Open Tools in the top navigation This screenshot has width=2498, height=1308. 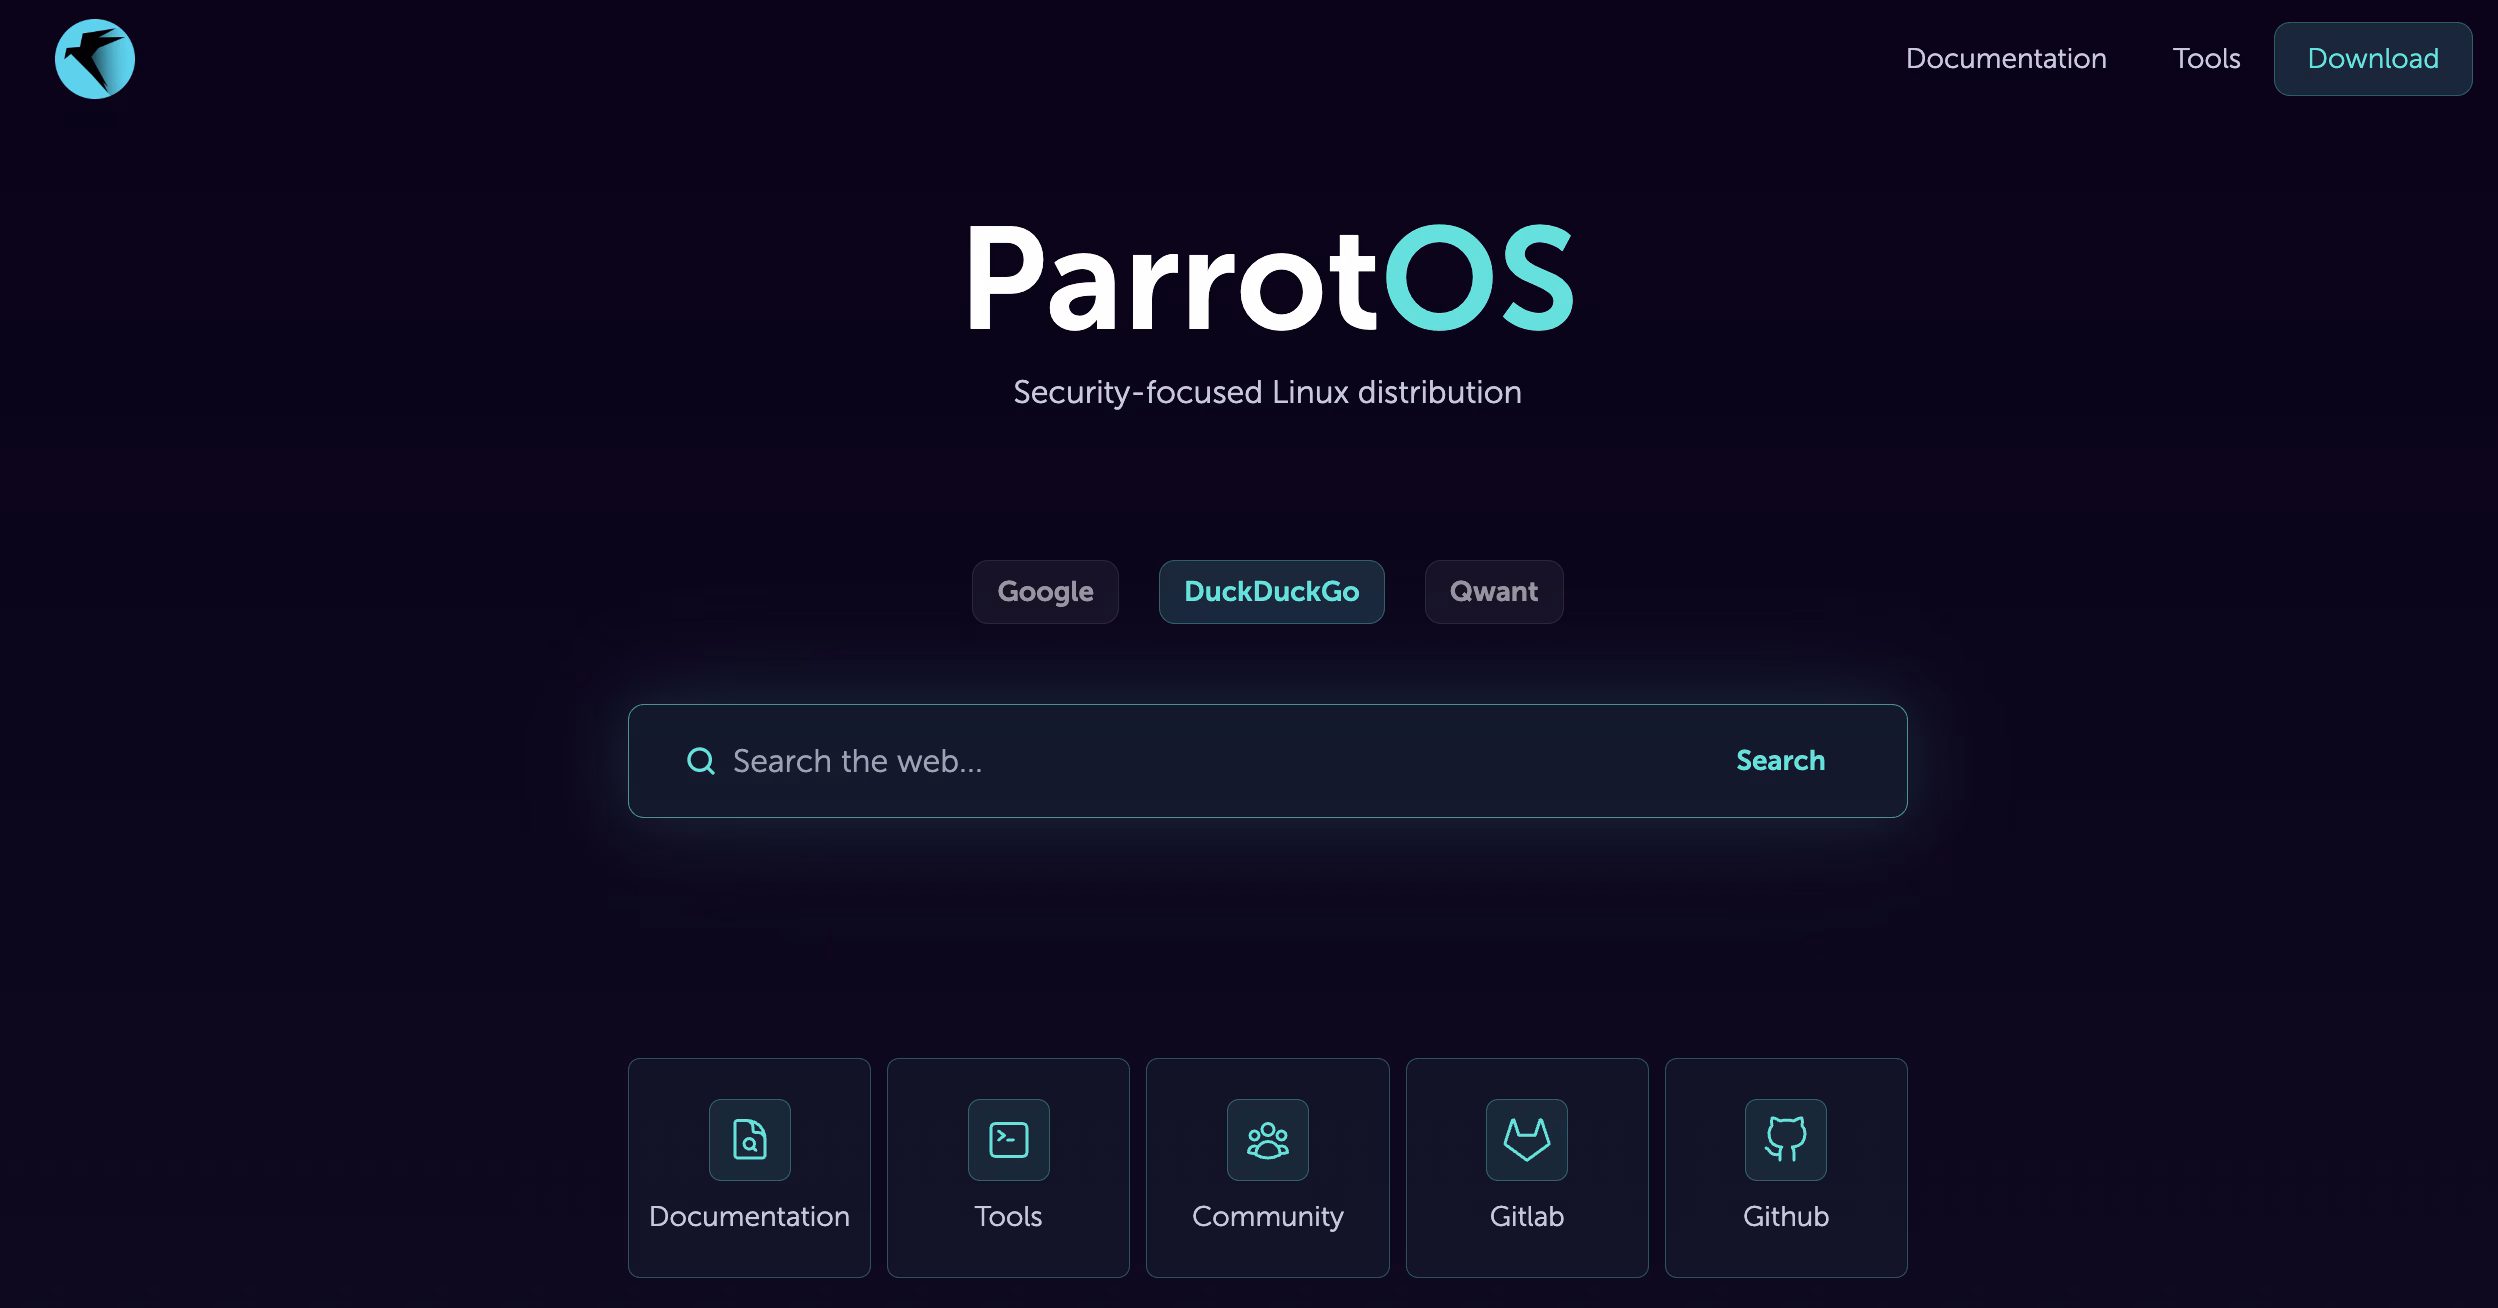point(2206,59)
